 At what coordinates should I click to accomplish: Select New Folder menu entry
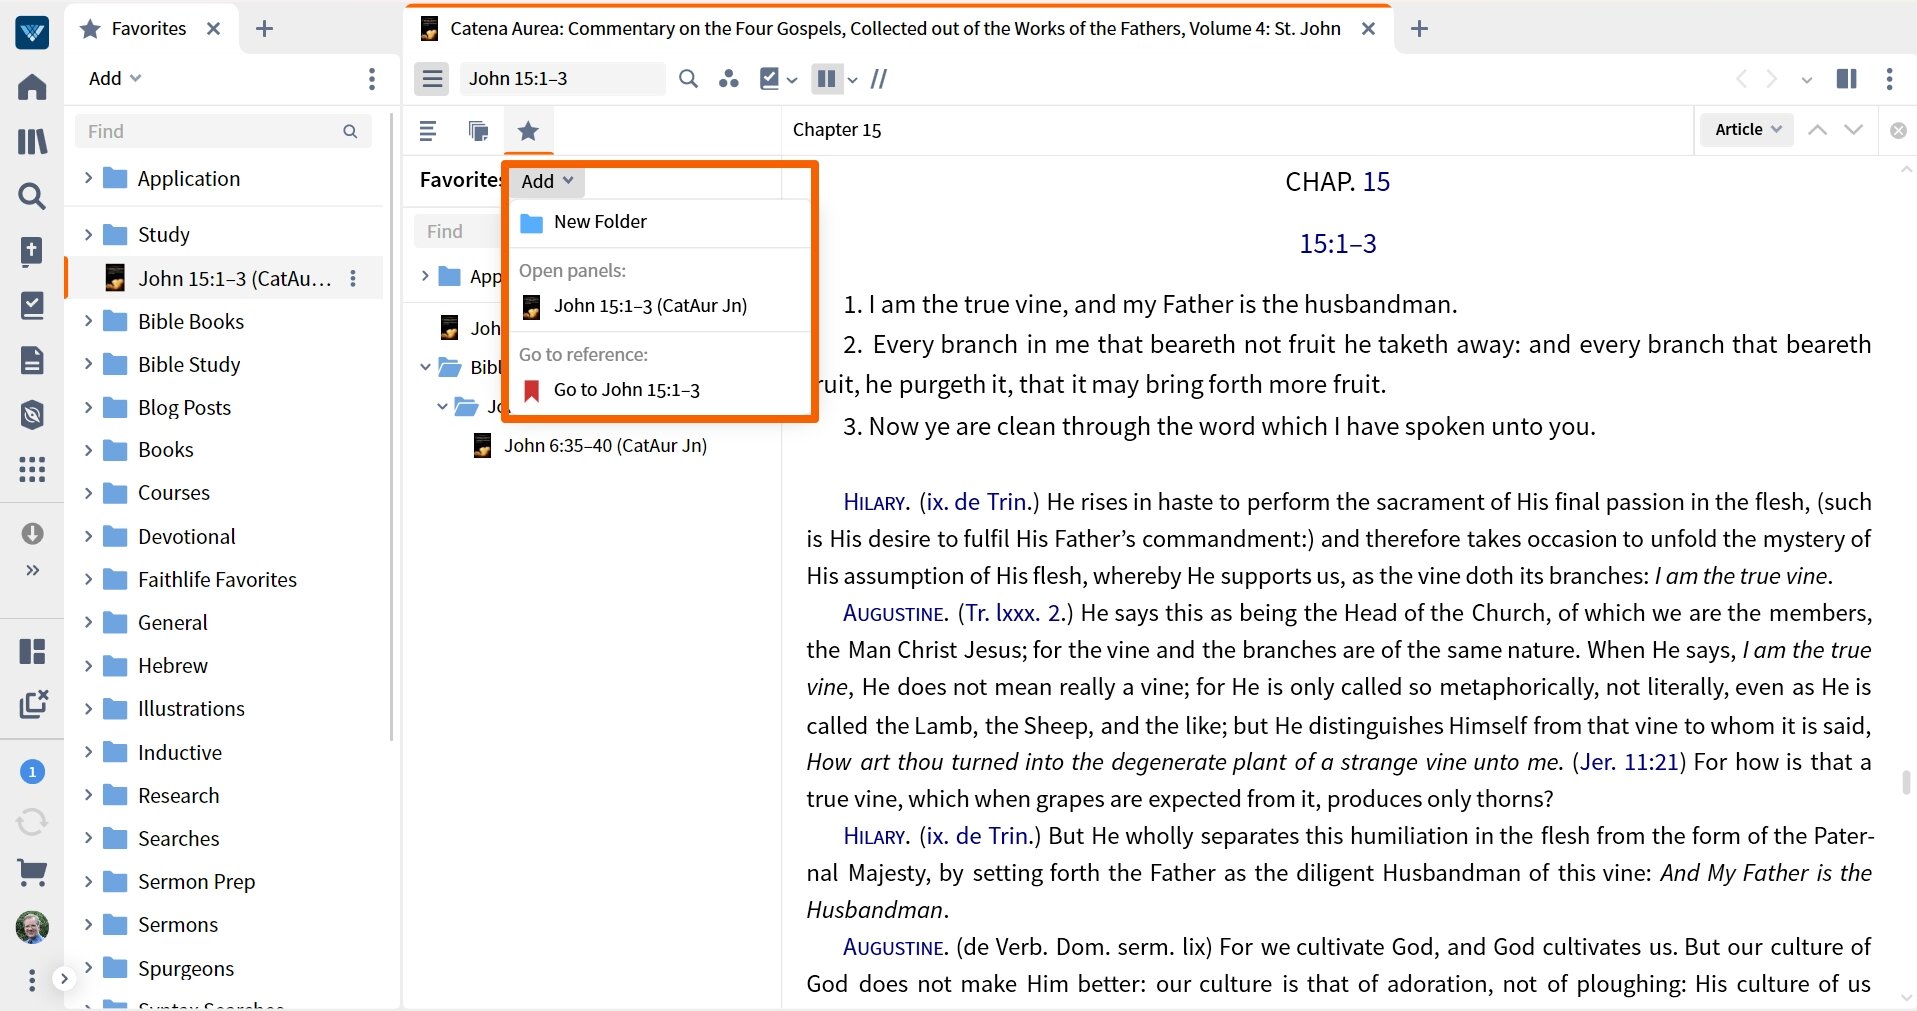click(x=660, y=222)
